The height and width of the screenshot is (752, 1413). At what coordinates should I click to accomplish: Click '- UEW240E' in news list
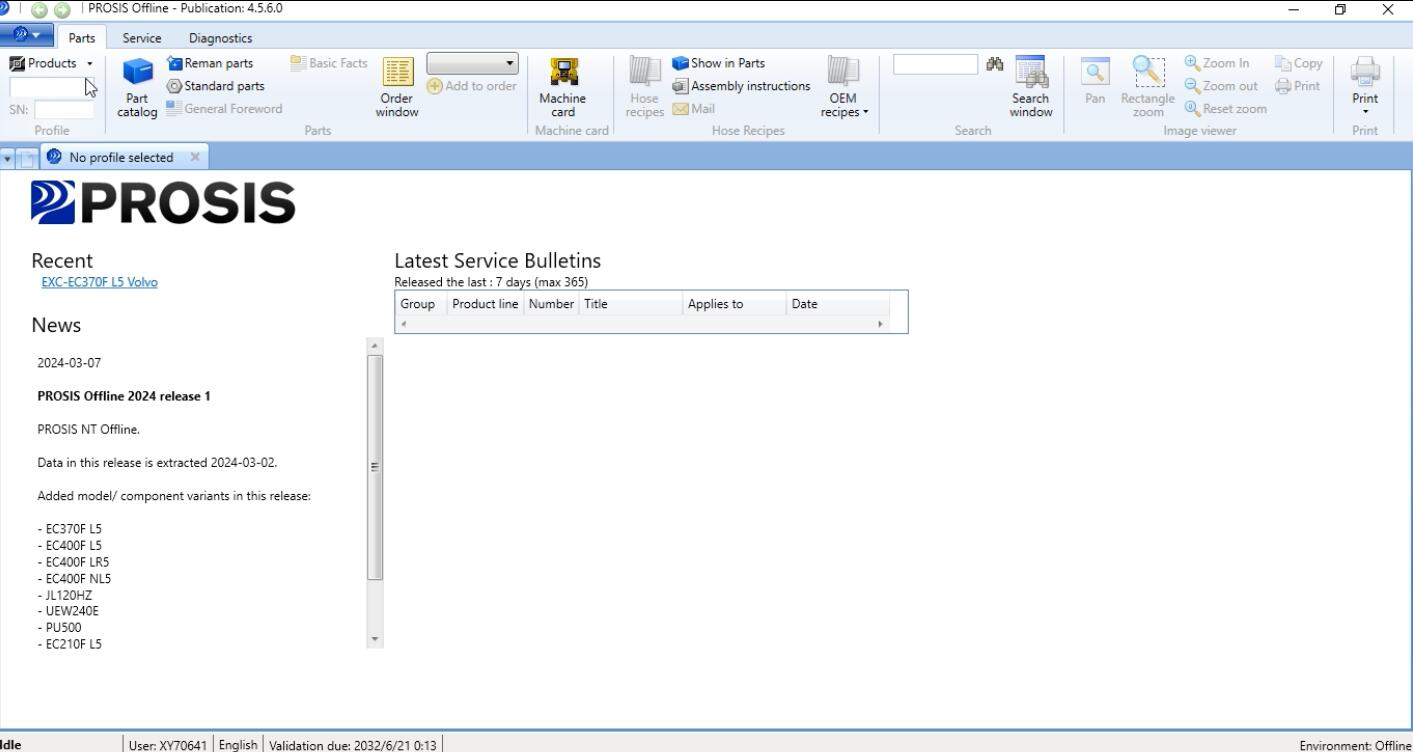point(68,611)
